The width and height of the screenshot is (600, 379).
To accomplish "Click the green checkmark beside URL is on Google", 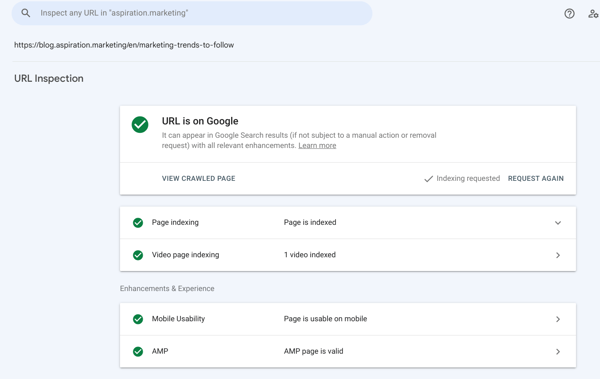I will pyautogui.click(x=140, y=125).
